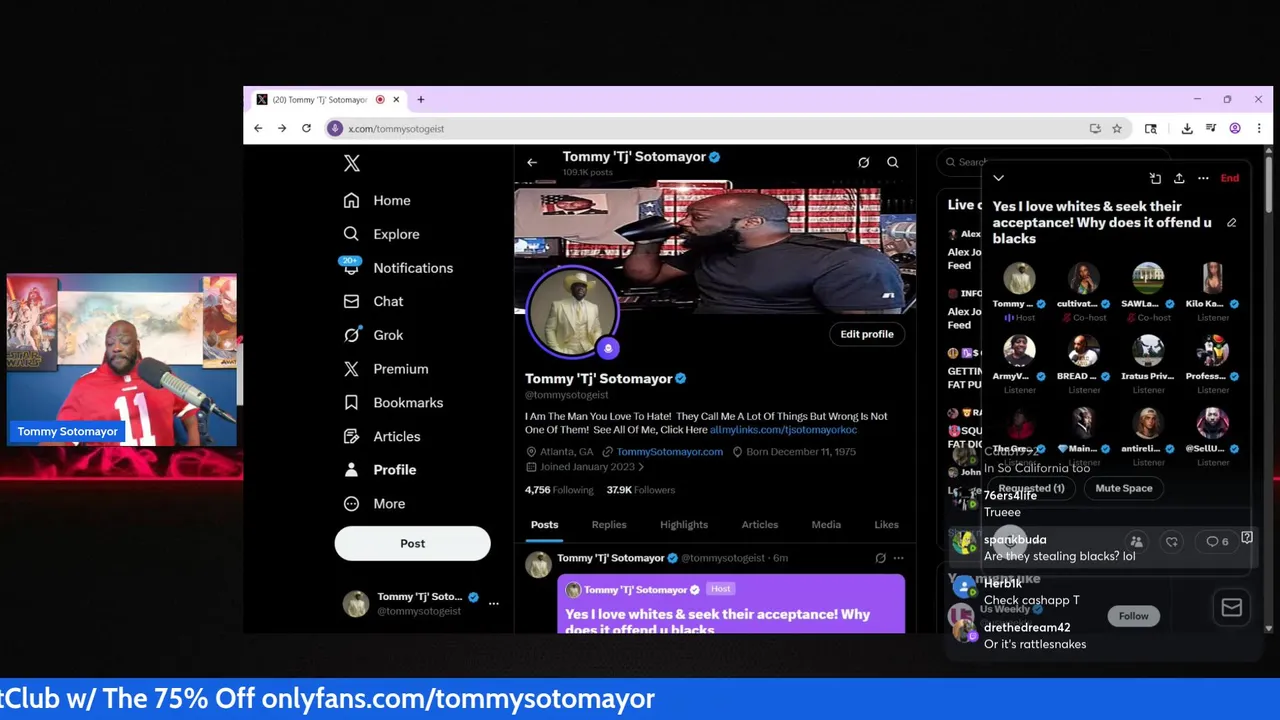Viewport: 1280px width, 720px height.
Task: Click the Space help question icon
Action: (1247, 539)
